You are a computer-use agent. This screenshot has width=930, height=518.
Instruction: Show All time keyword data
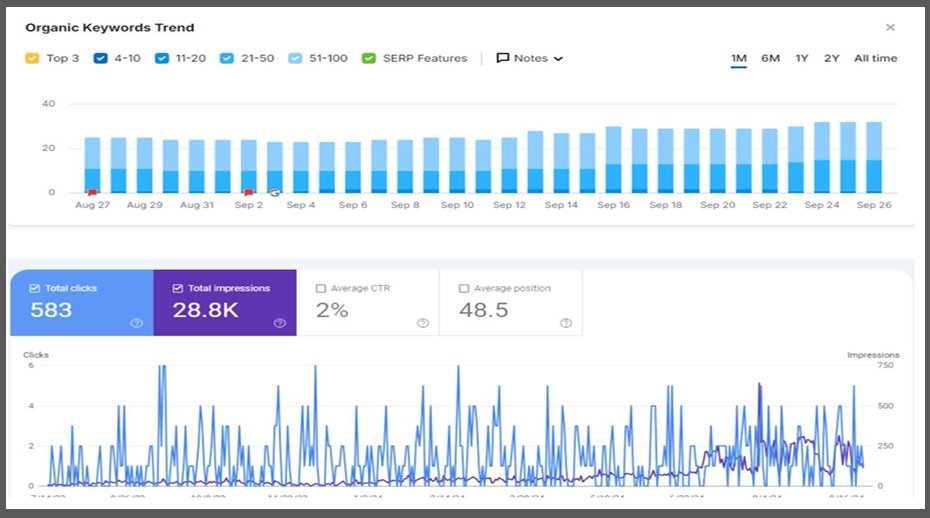(x=875, y=58)
